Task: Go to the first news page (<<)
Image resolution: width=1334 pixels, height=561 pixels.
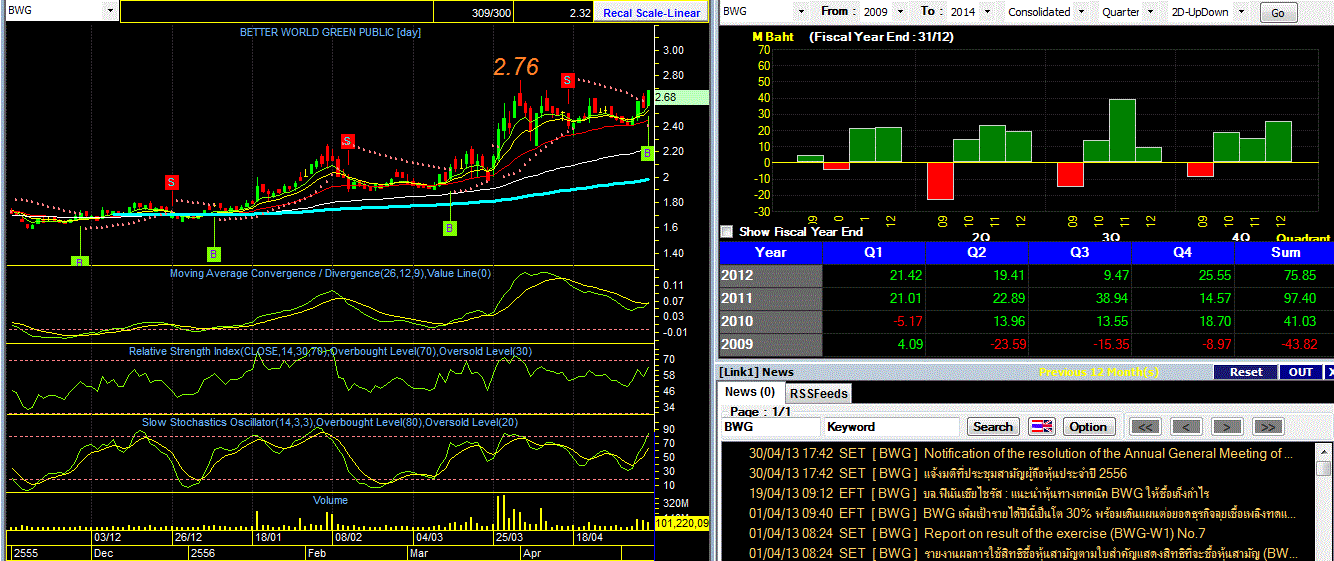Action: tap(1146, 427)
